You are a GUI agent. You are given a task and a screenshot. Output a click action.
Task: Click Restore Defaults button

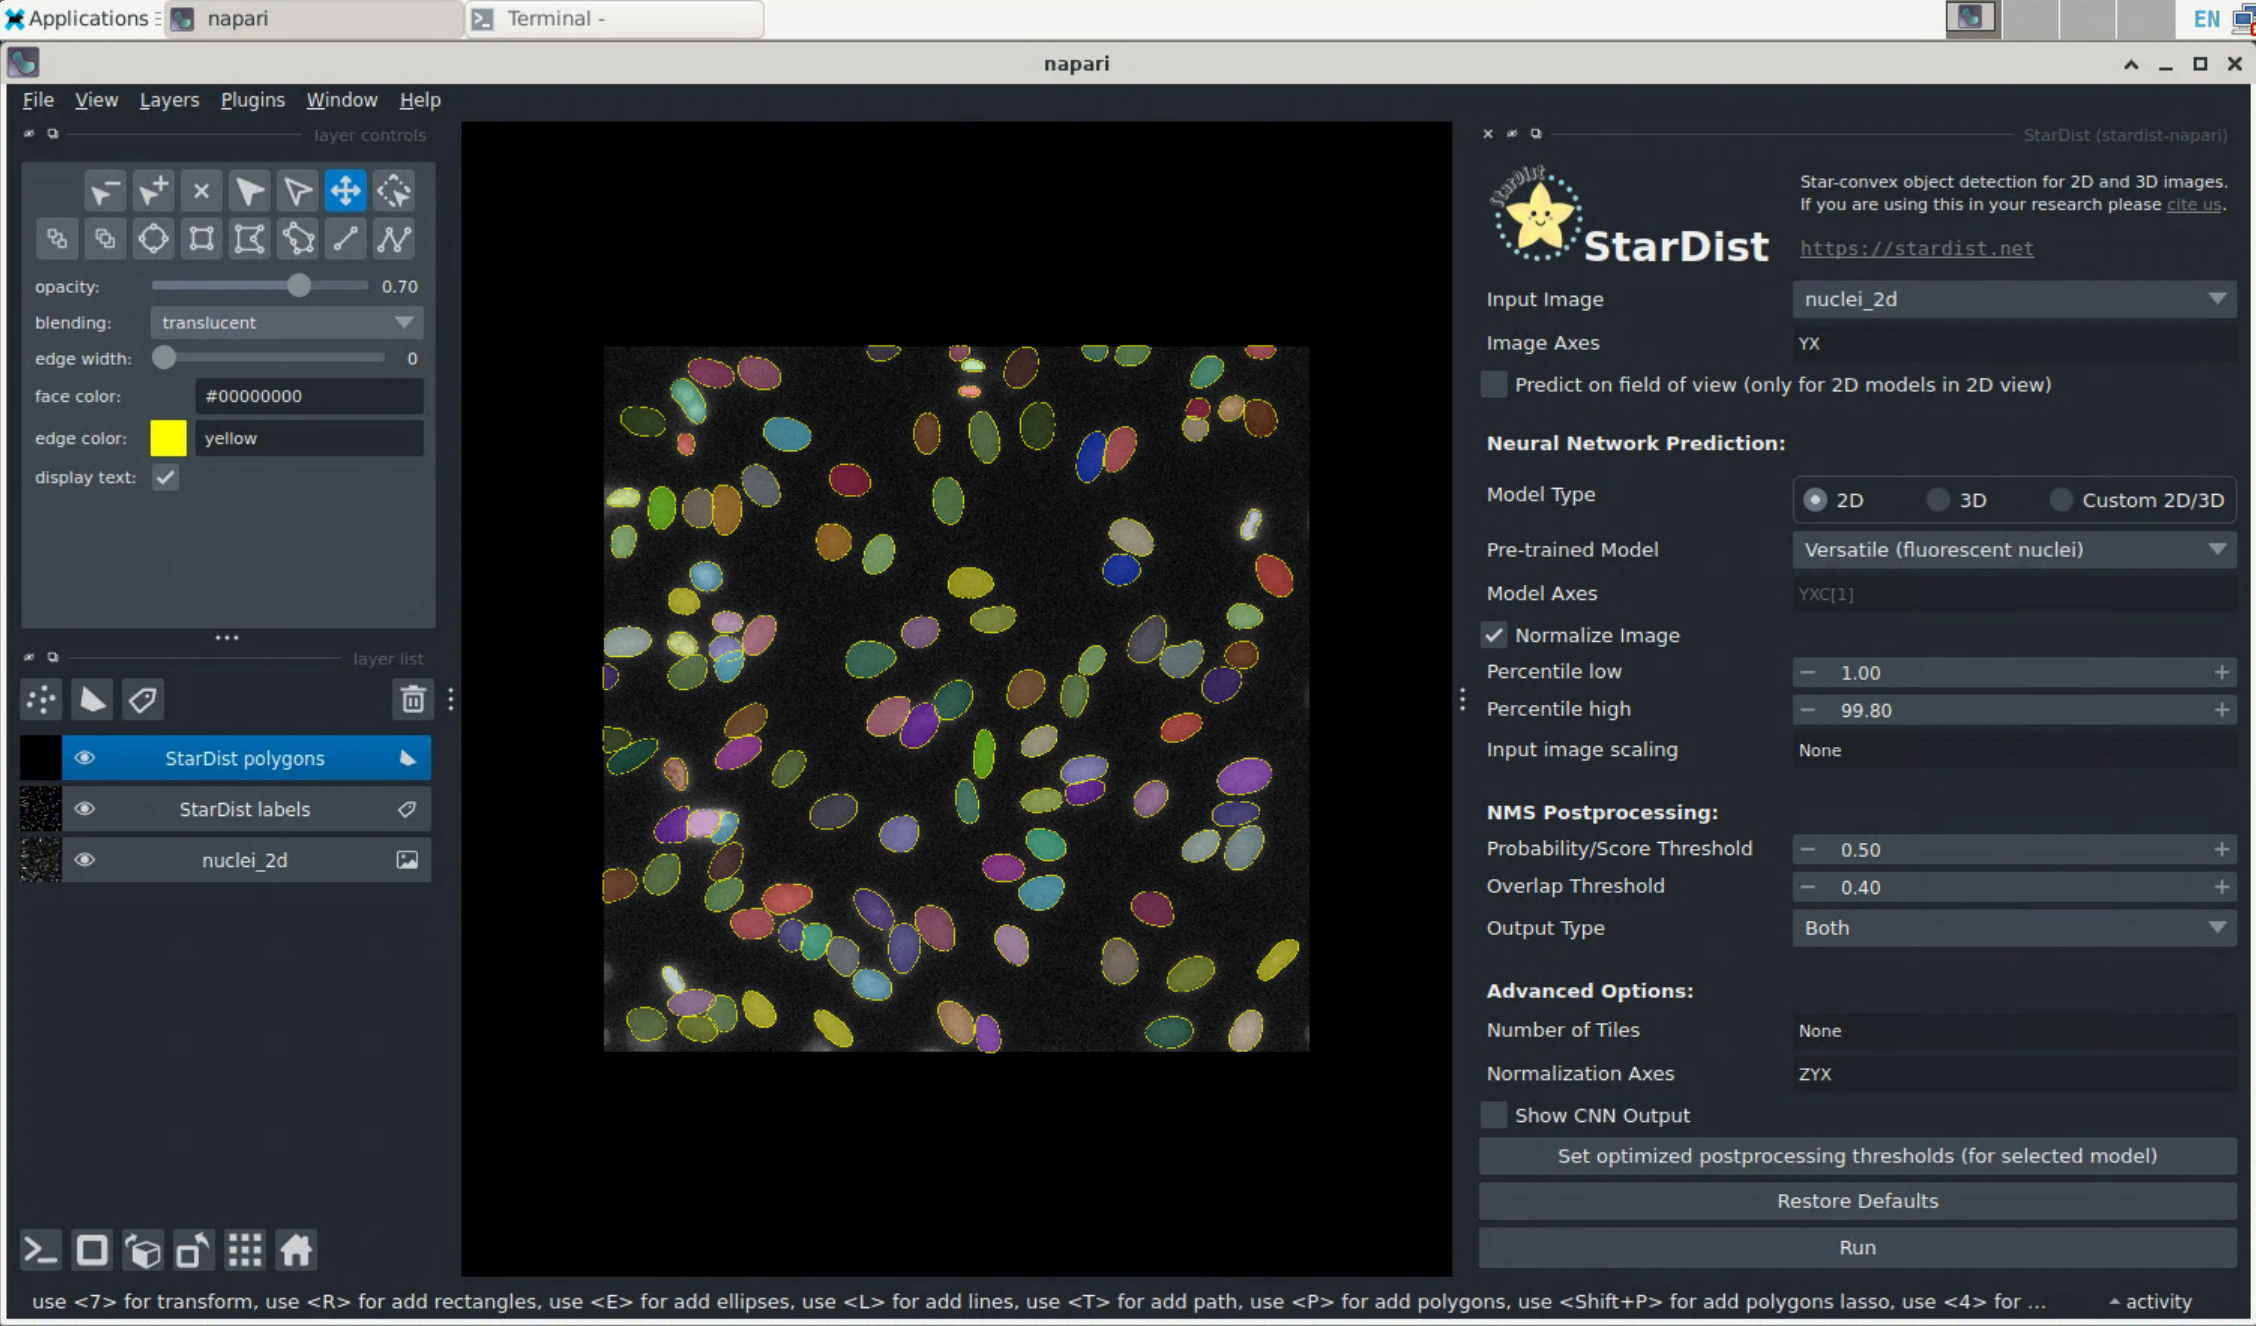click(1857, 1201)
